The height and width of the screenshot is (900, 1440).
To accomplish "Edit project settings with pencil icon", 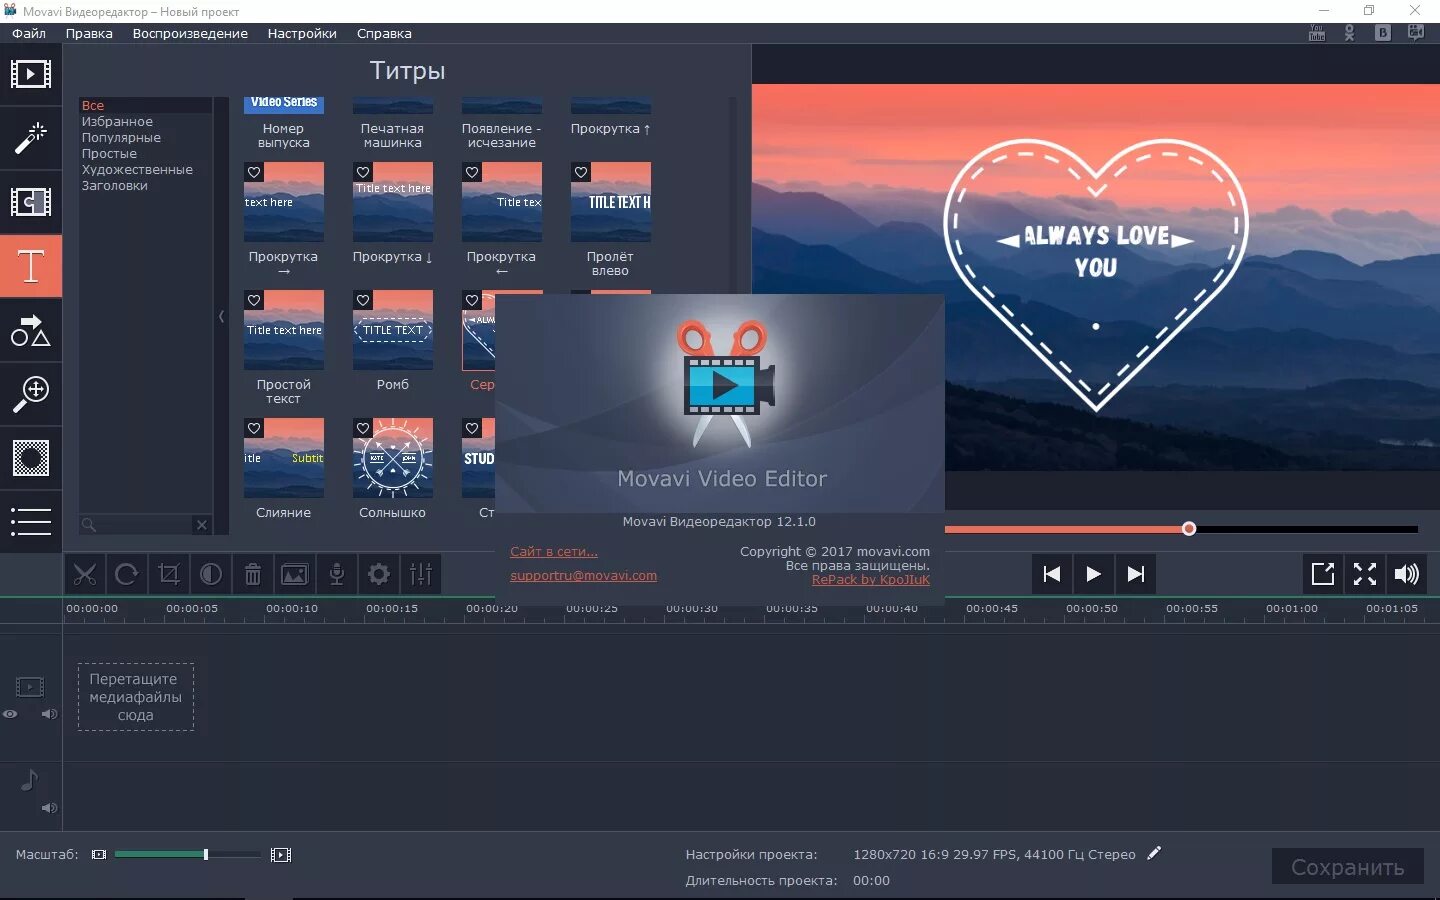I will (x=1154, y=853).
